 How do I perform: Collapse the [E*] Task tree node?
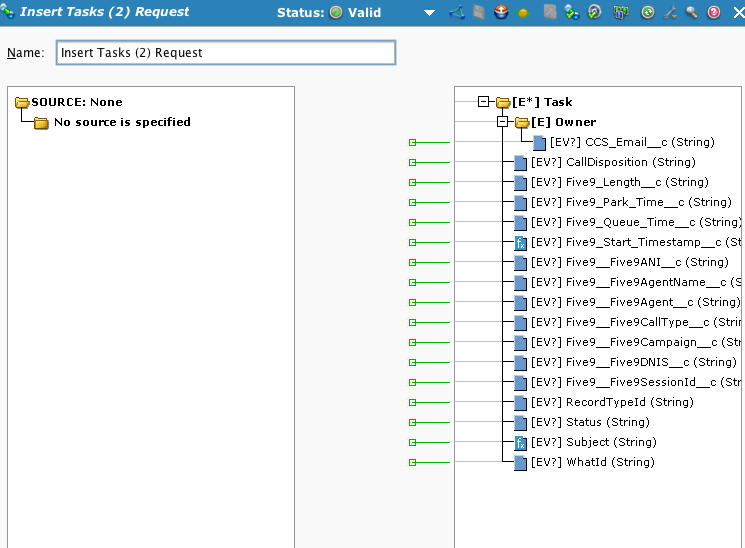(x=484, y=102)
